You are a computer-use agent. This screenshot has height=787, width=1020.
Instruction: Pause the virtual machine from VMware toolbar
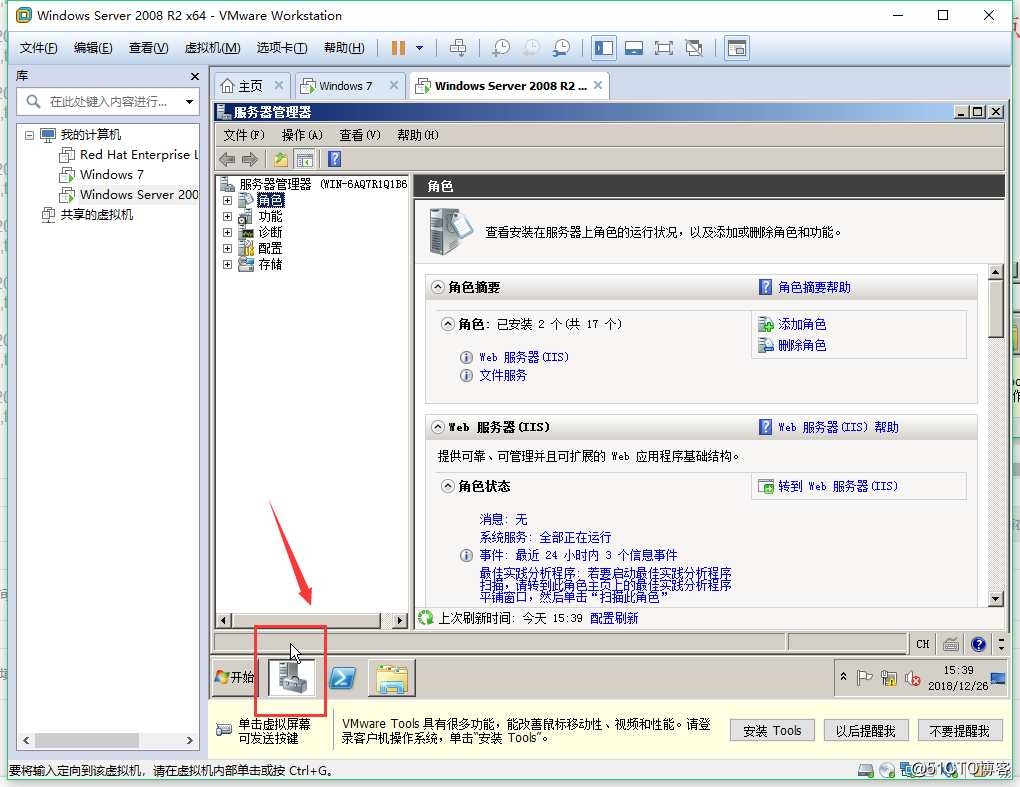(398, 48)
